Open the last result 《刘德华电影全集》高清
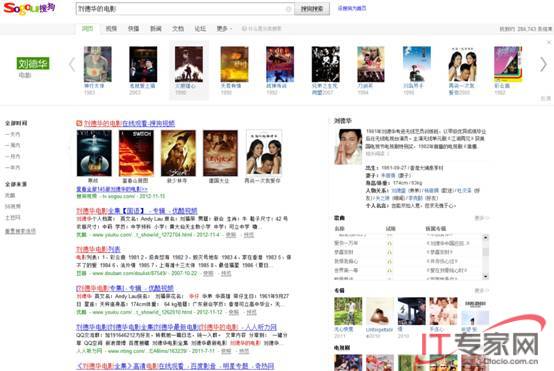554x371 pixels. coord(175,366)
